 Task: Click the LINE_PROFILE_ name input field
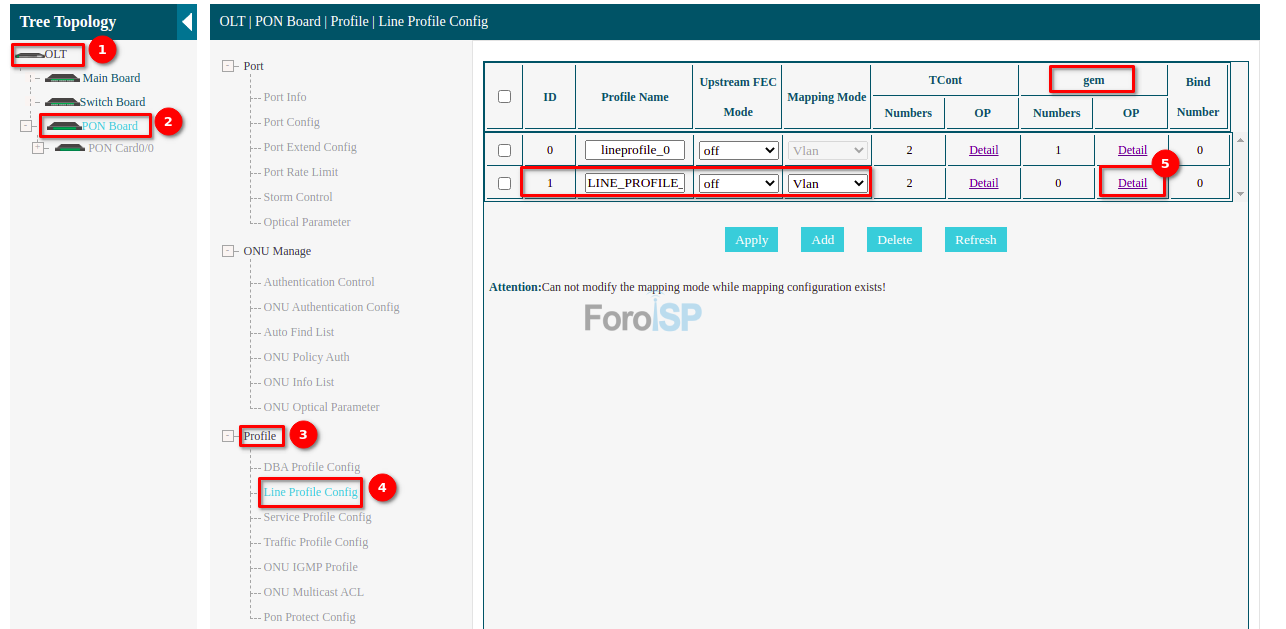coord(635,183)
